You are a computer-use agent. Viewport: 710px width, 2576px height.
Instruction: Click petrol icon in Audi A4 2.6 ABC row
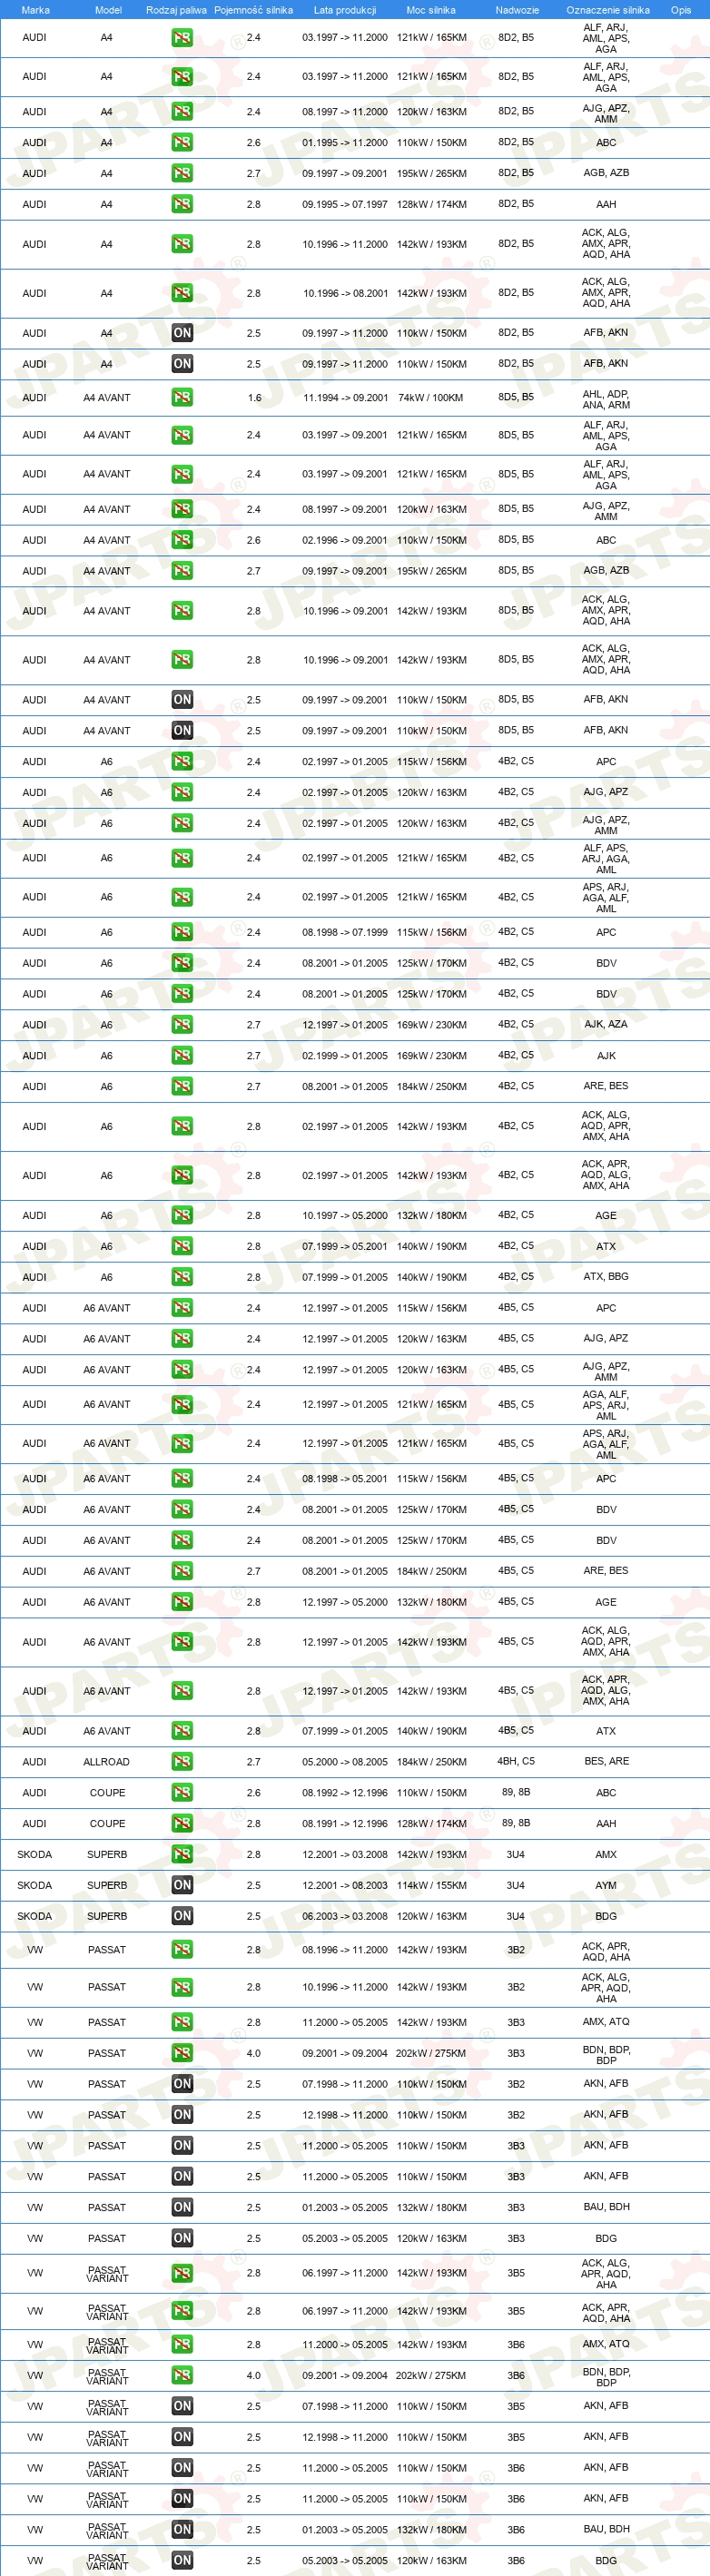pos(182,142)
